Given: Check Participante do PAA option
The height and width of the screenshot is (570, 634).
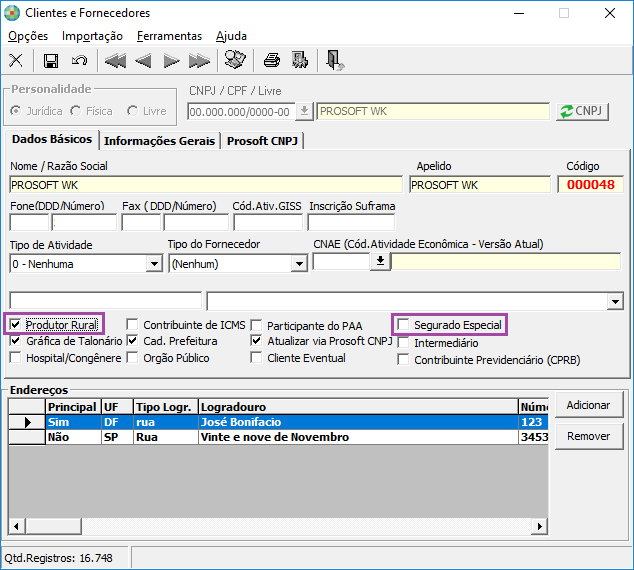Looking at the screenshot, I should [x=256, y=325].
